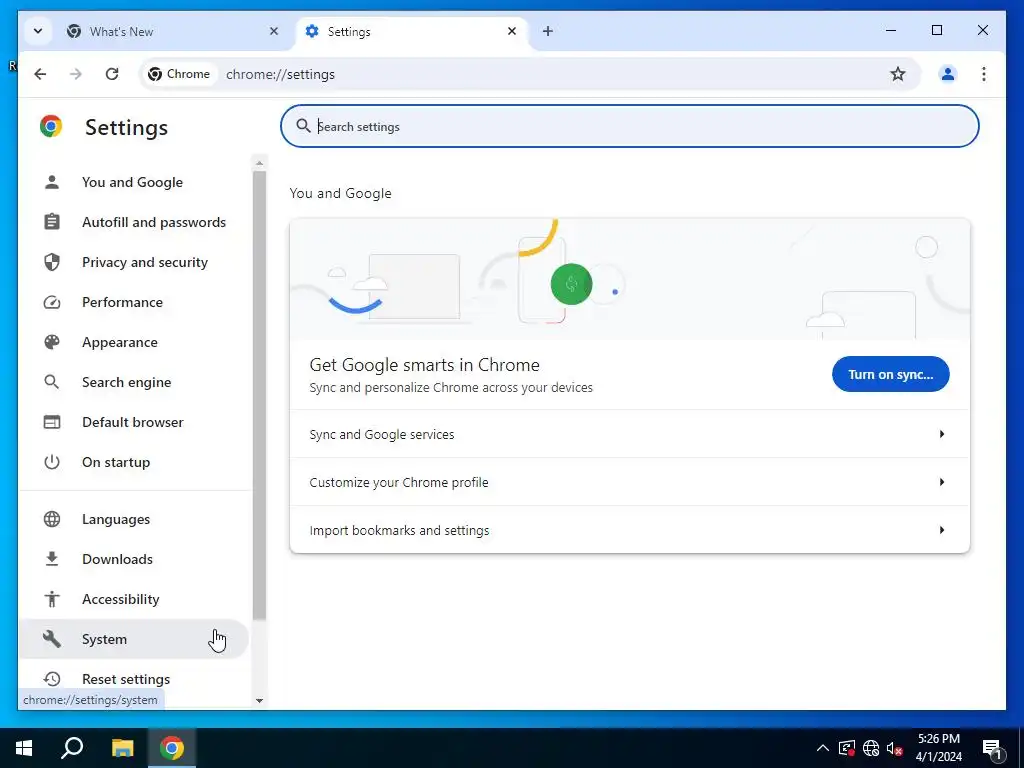Viewport: 1024px width, 768px height.
Task: Click the Languages globe icon
Action: pyautogui.click(x=52, y=519)
